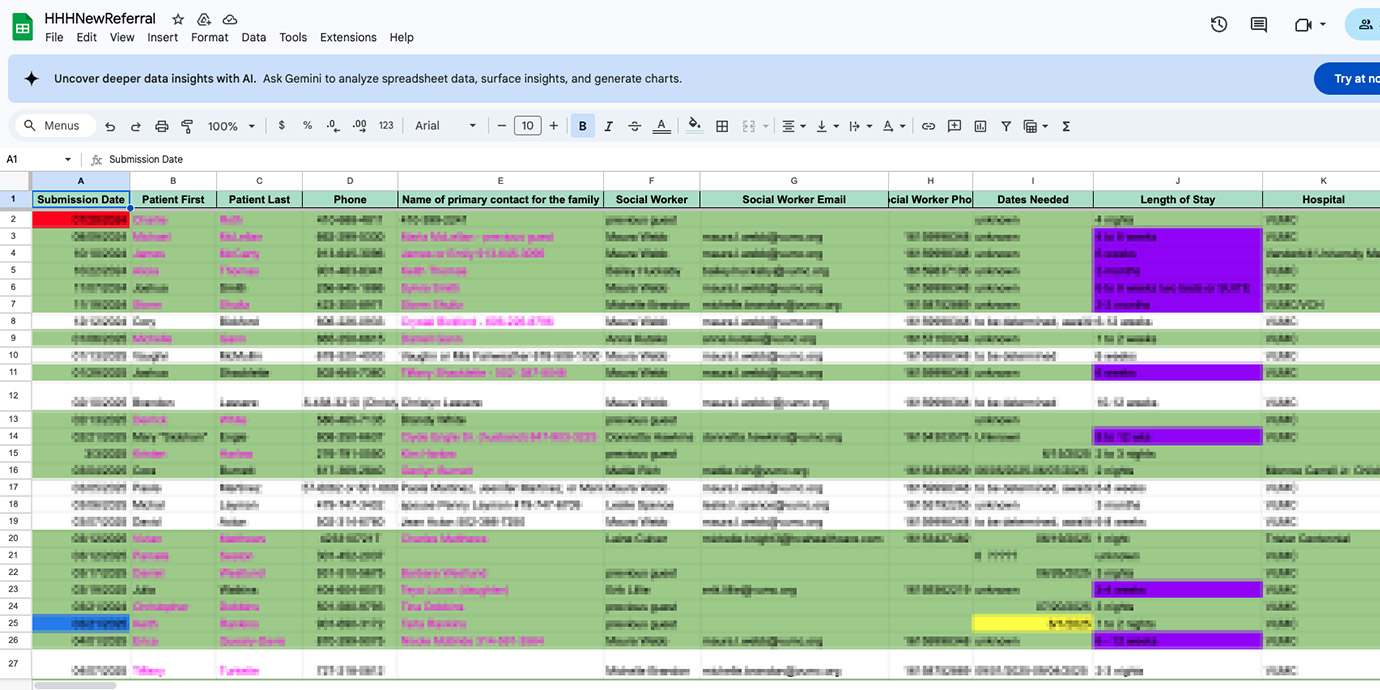The image size is (1380, 690).
Task: Format as percent
Action: click(x=307, y=126)
